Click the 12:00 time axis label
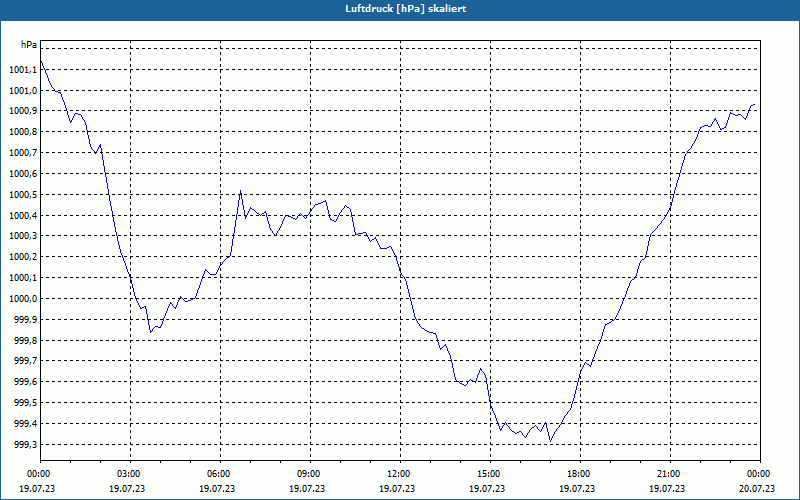800x500 pixels. [x=398, y=474]
